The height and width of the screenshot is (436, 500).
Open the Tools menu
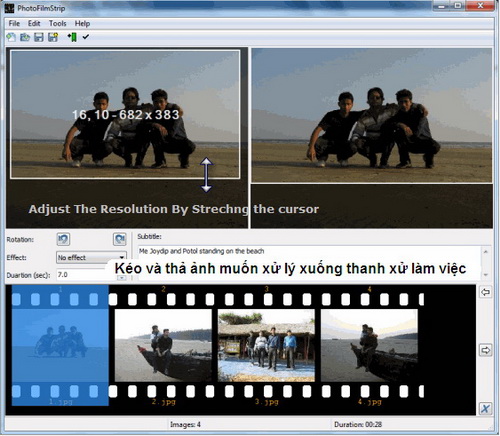click(x=58, y=23)
